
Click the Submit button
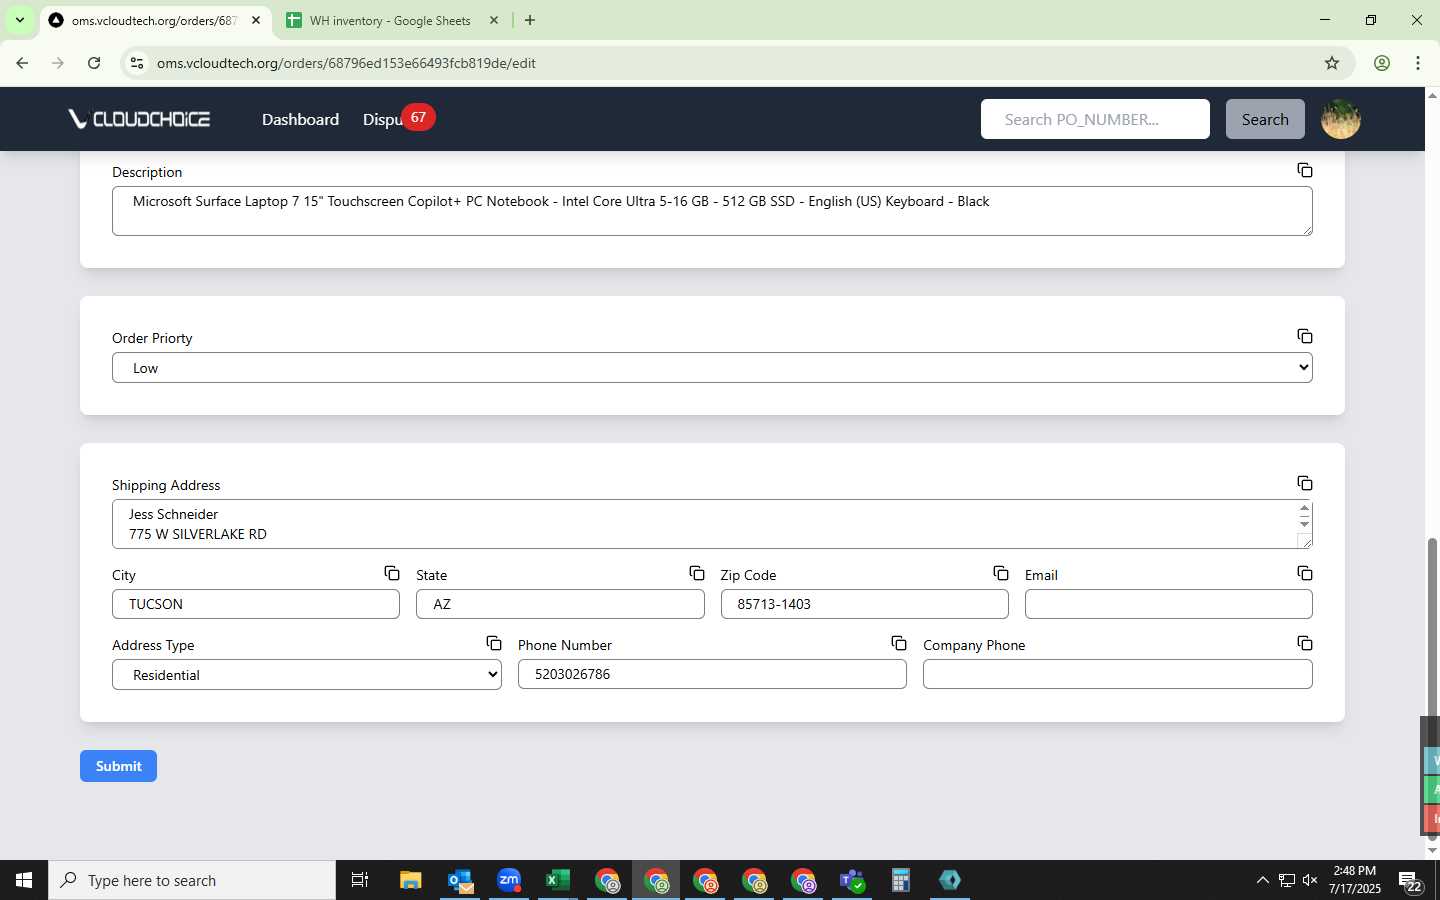pyautogui.click(x=118, y=766)
